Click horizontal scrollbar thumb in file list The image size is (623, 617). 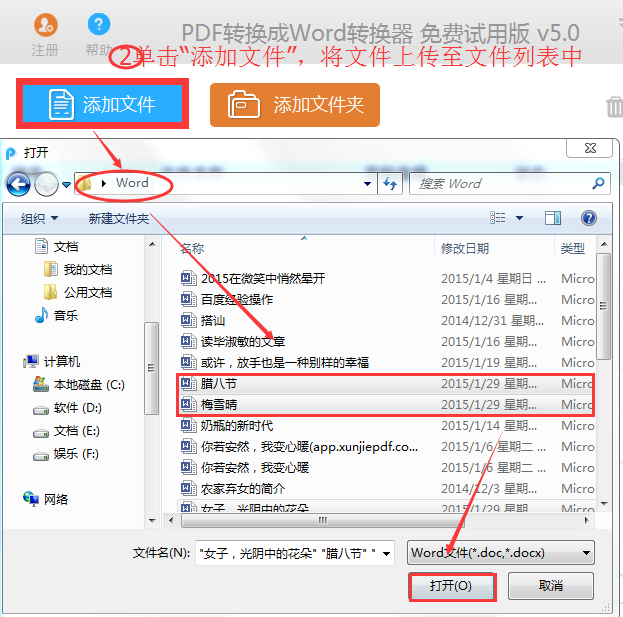(323, 520)
